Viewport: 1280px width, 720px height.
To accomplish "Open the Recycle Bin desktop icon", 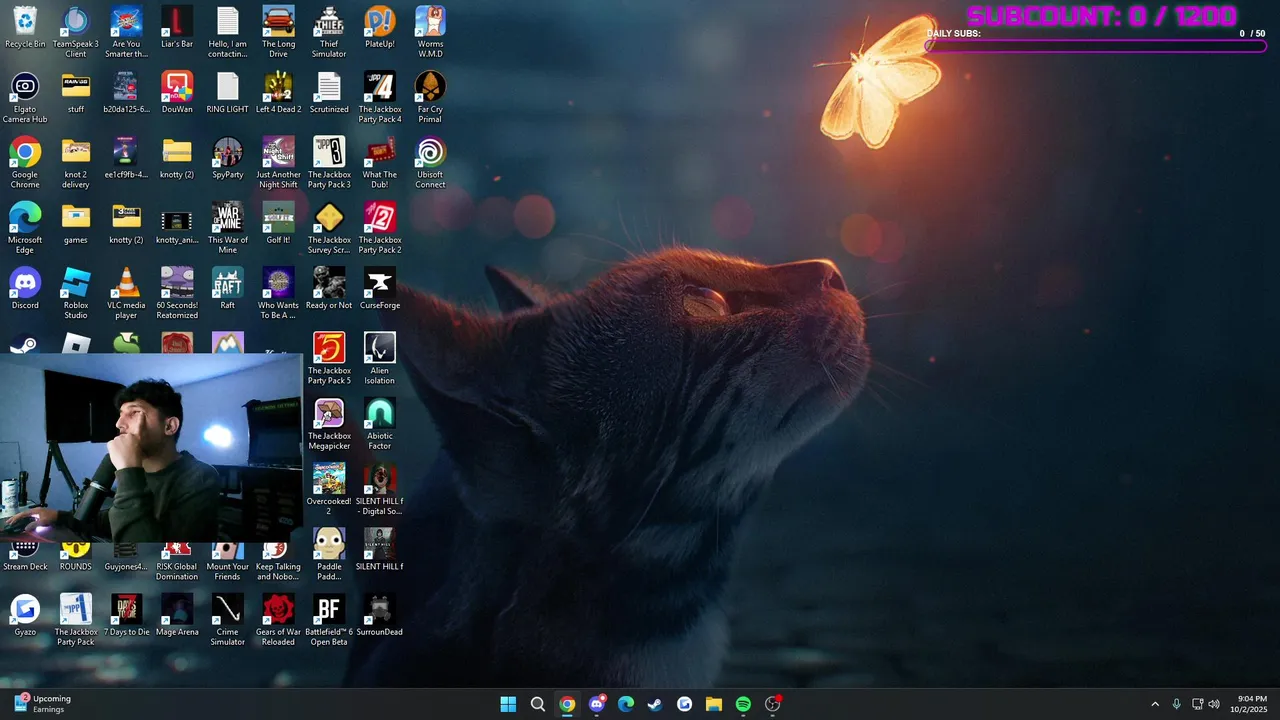I will (x=25, y=28).
